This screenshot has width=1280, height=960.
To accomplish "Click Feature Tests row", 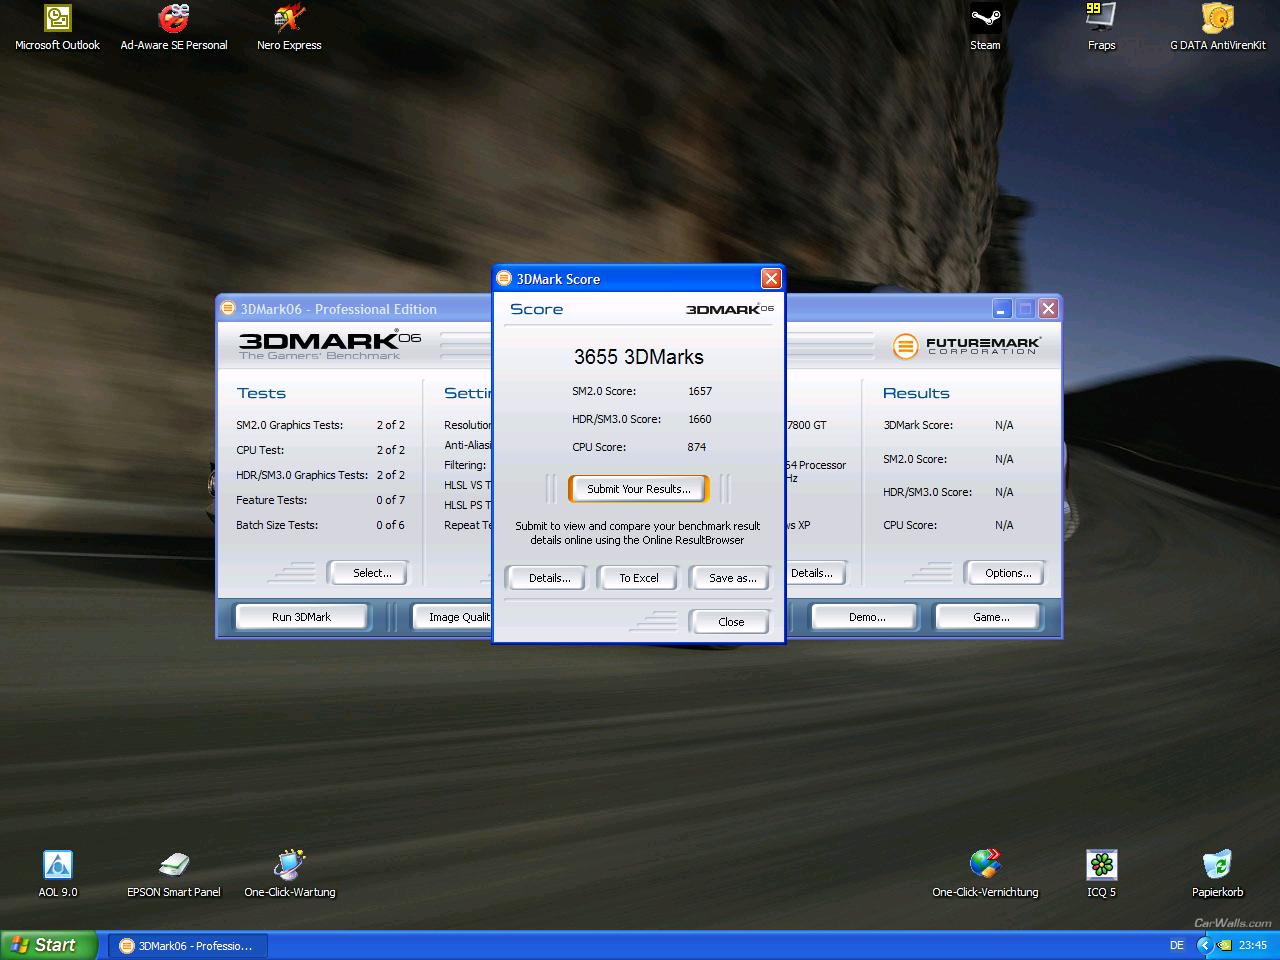I will pyautogui.click(x=320, y=500).
